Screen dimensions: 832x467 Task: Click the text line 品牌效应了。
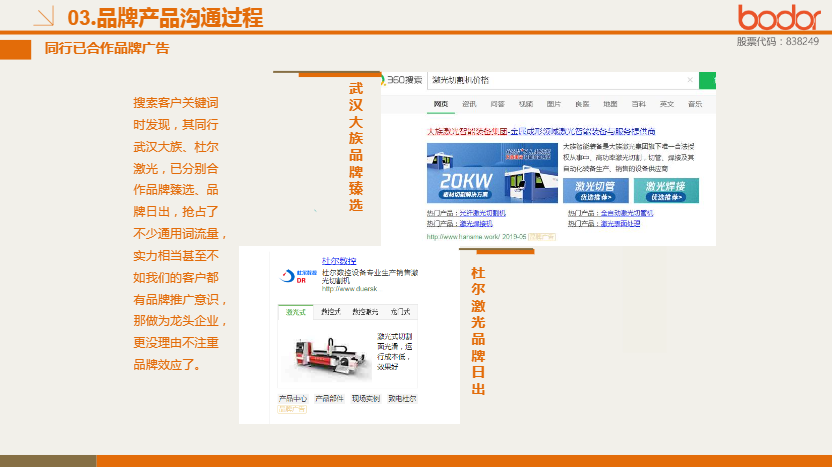pyautogui.click(x=167, y=365)
